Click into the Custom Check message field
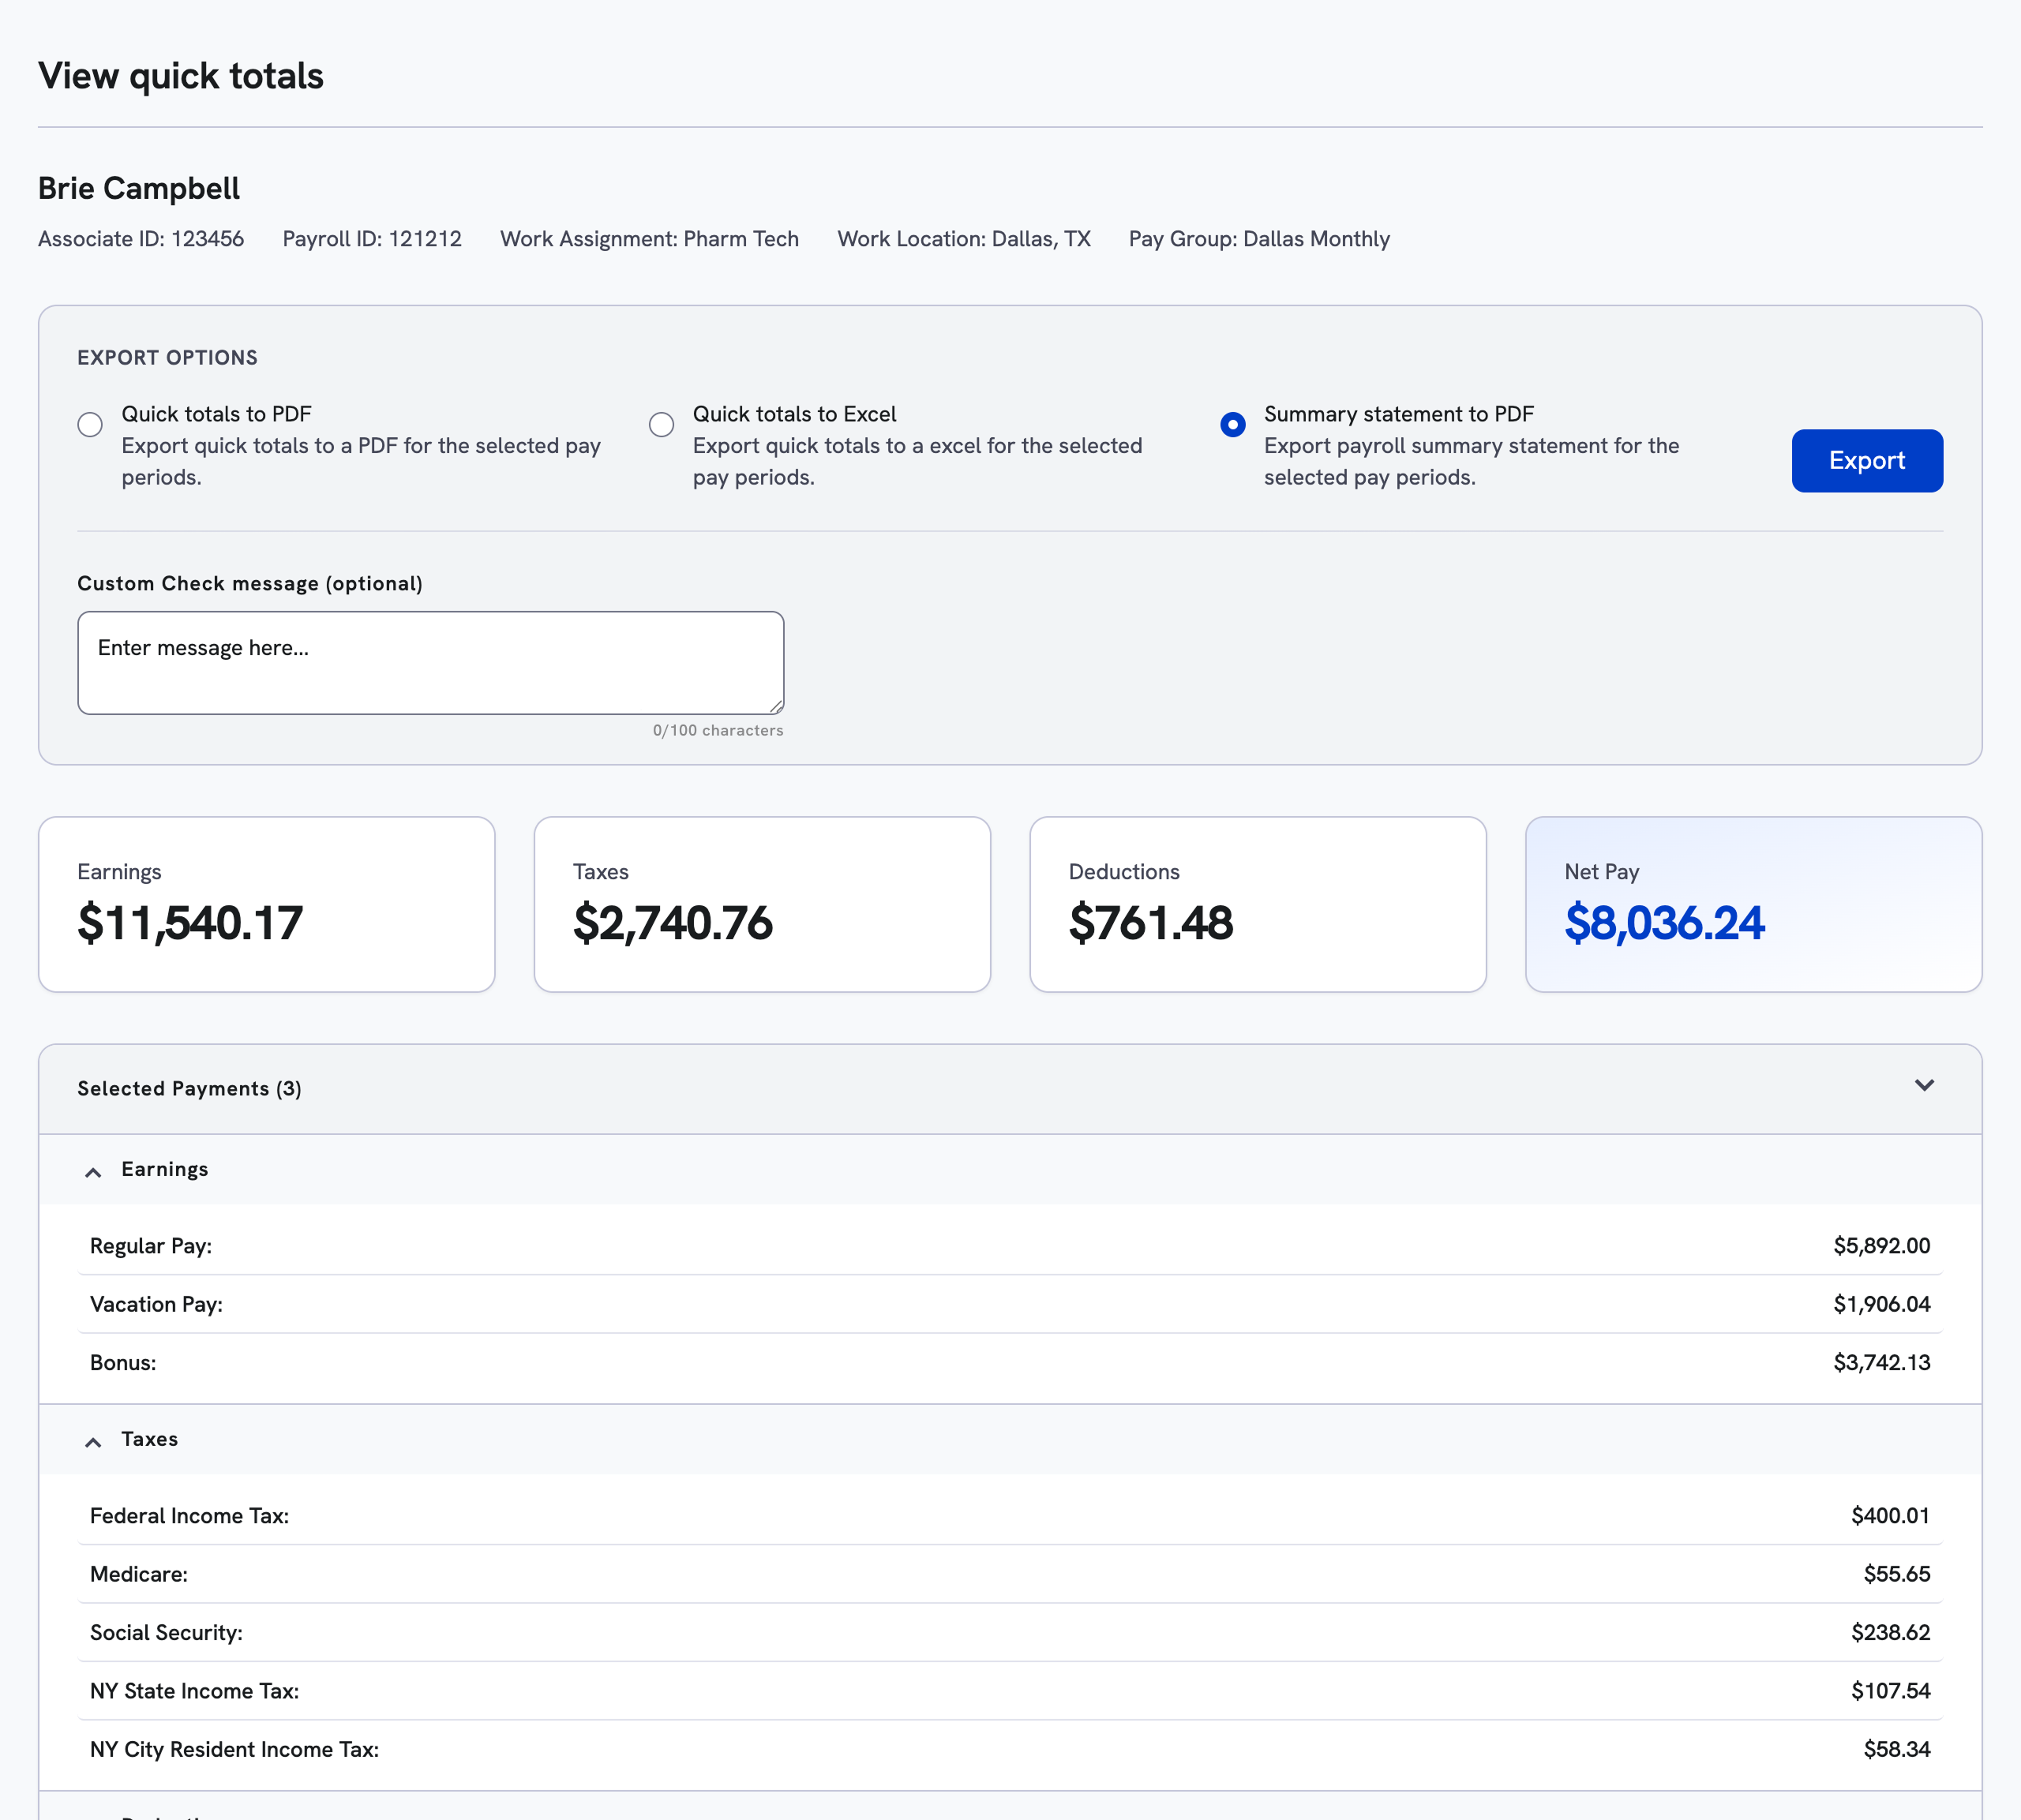 [x=430, y=663]
